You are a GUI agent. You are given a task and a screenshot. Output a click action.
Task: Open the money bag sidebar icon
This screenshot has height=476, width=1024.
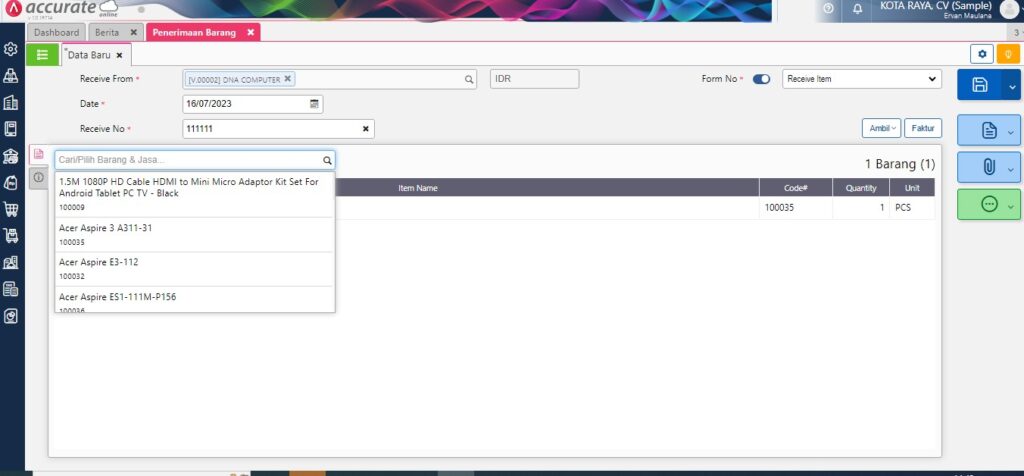(10, 182)
